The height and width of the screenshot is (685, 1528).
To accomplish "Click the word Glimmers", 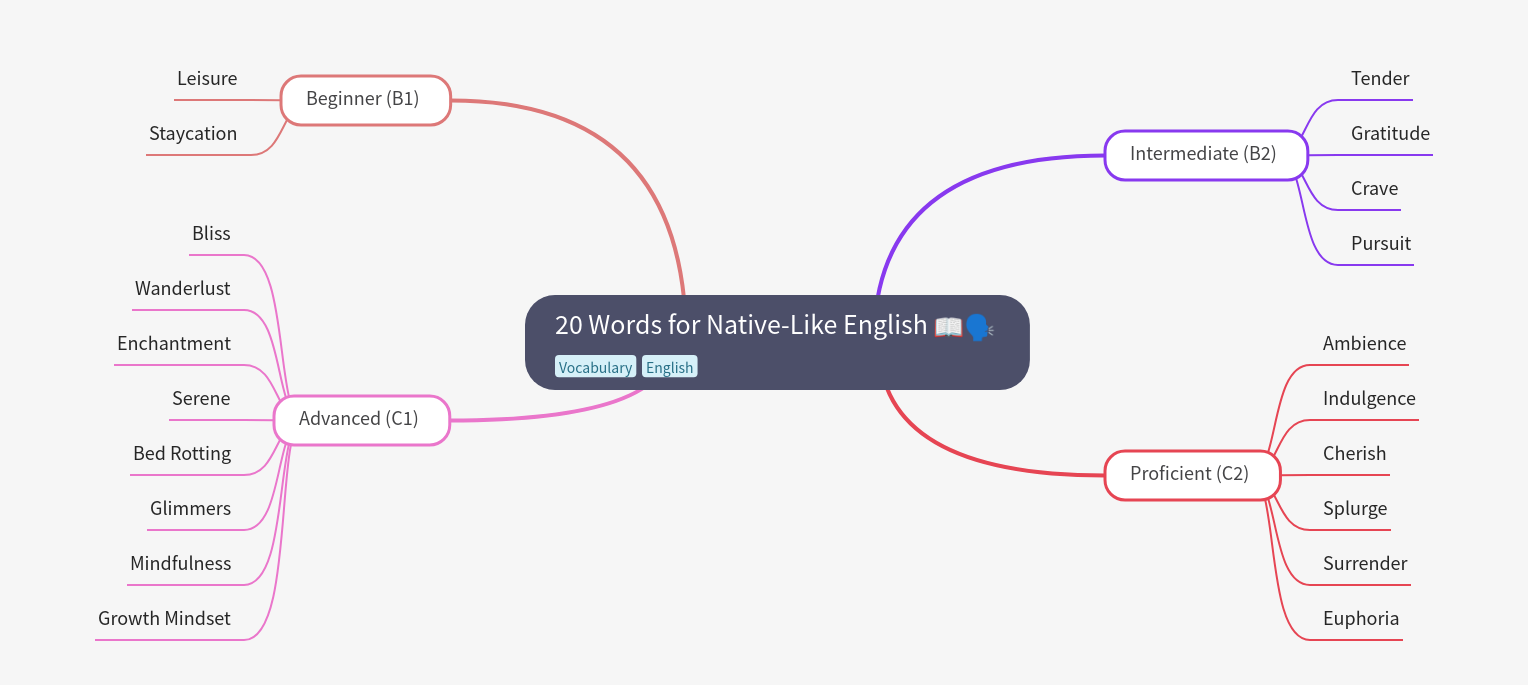I will (190, 508).
